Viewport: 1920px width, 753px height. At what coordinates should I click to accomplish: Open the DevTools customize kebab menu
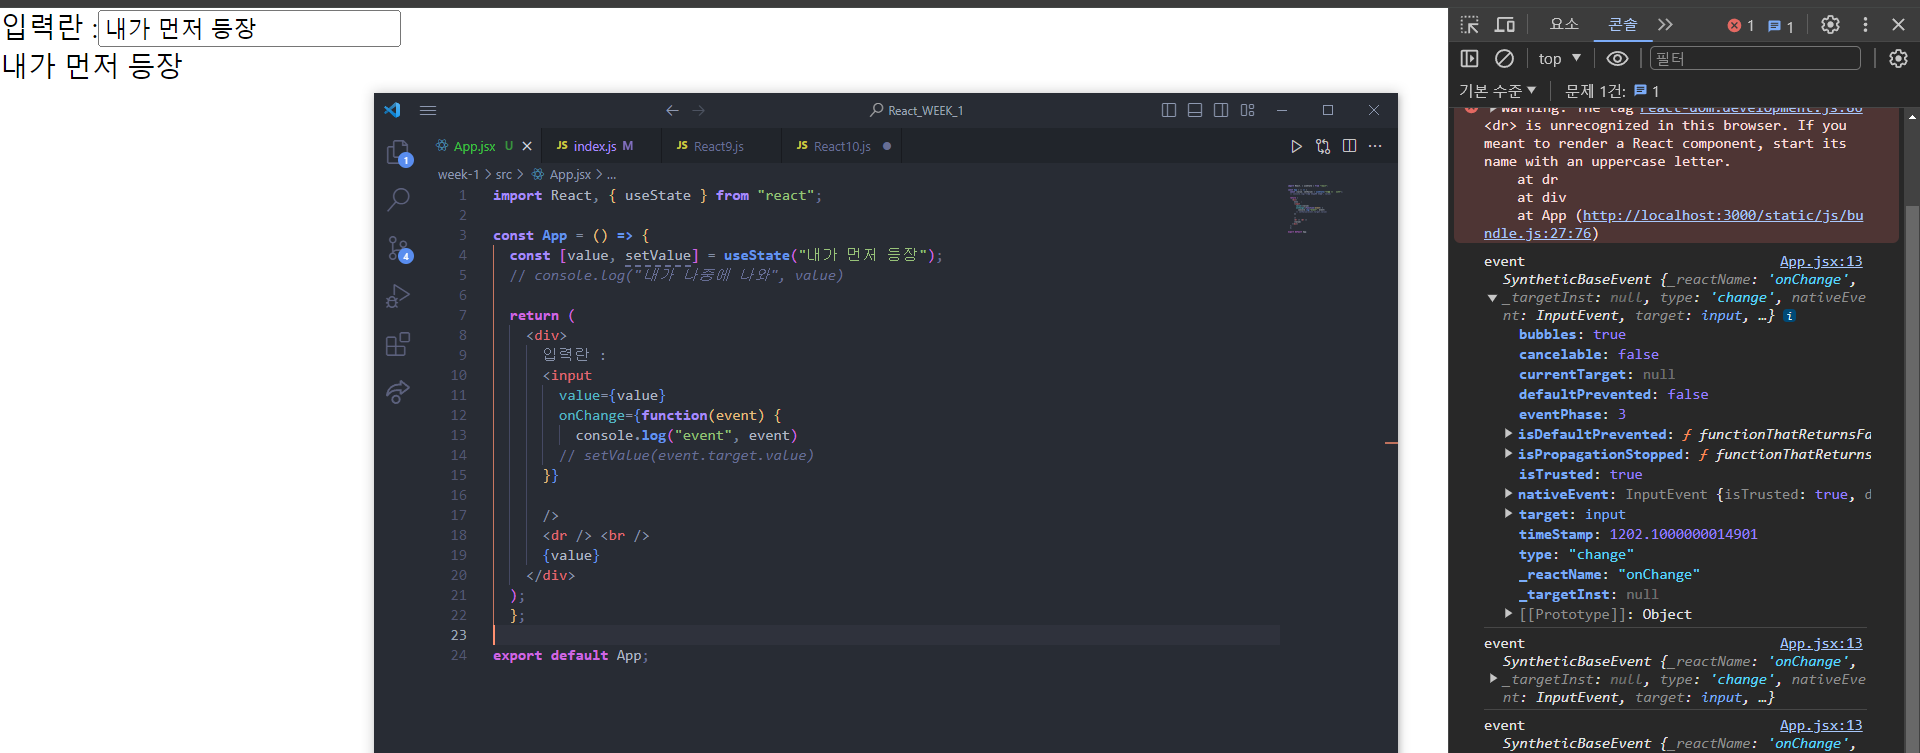click(x=1865, y=25)
